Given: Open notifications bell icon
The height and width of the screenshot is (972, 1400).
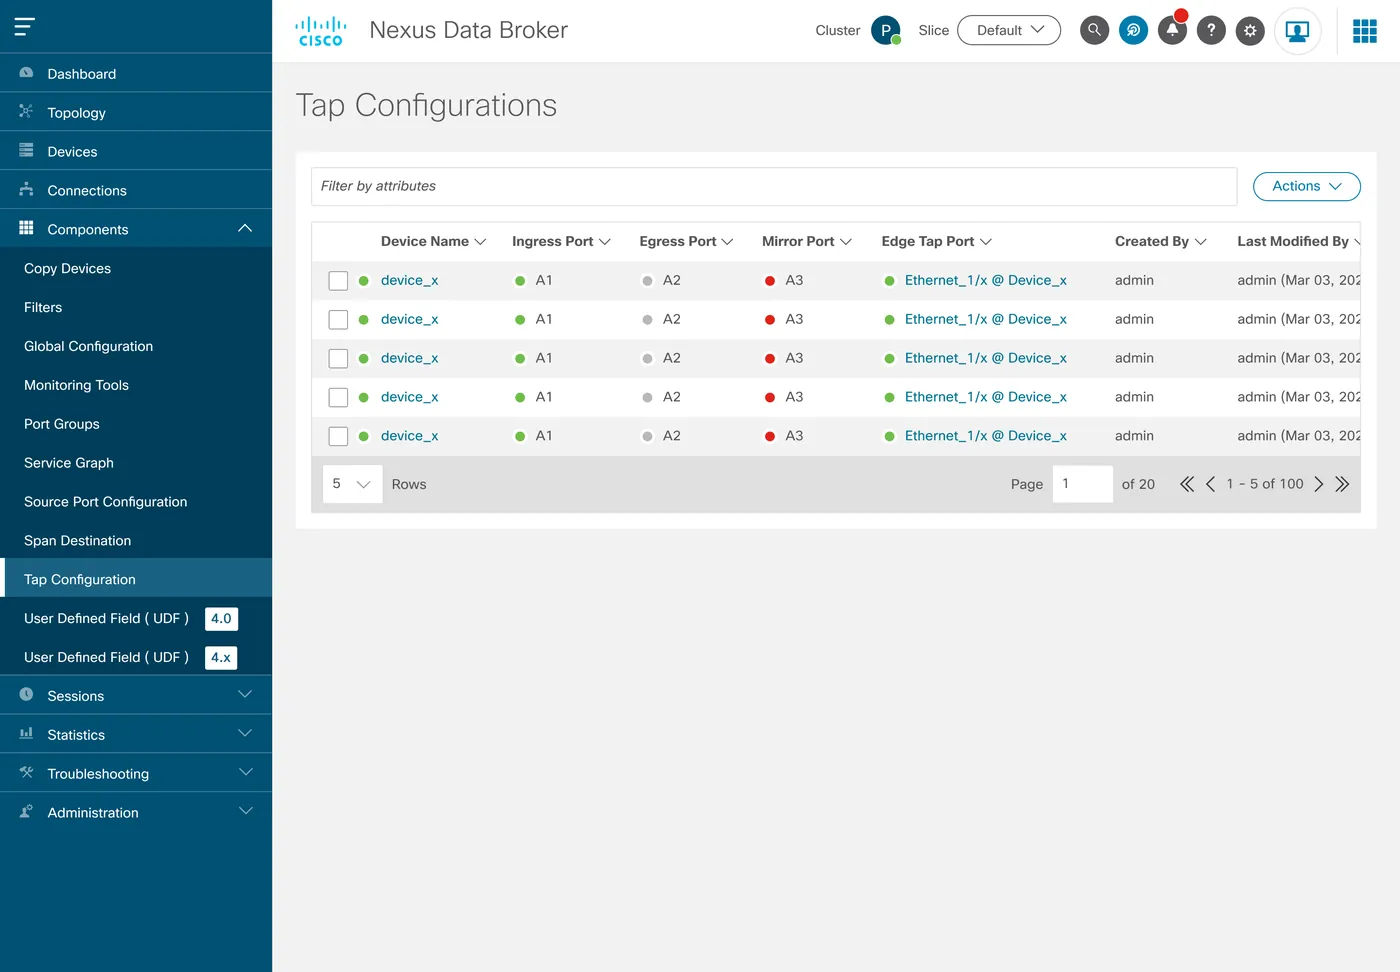Looking at the screenshot, I should coord(1172,30).
